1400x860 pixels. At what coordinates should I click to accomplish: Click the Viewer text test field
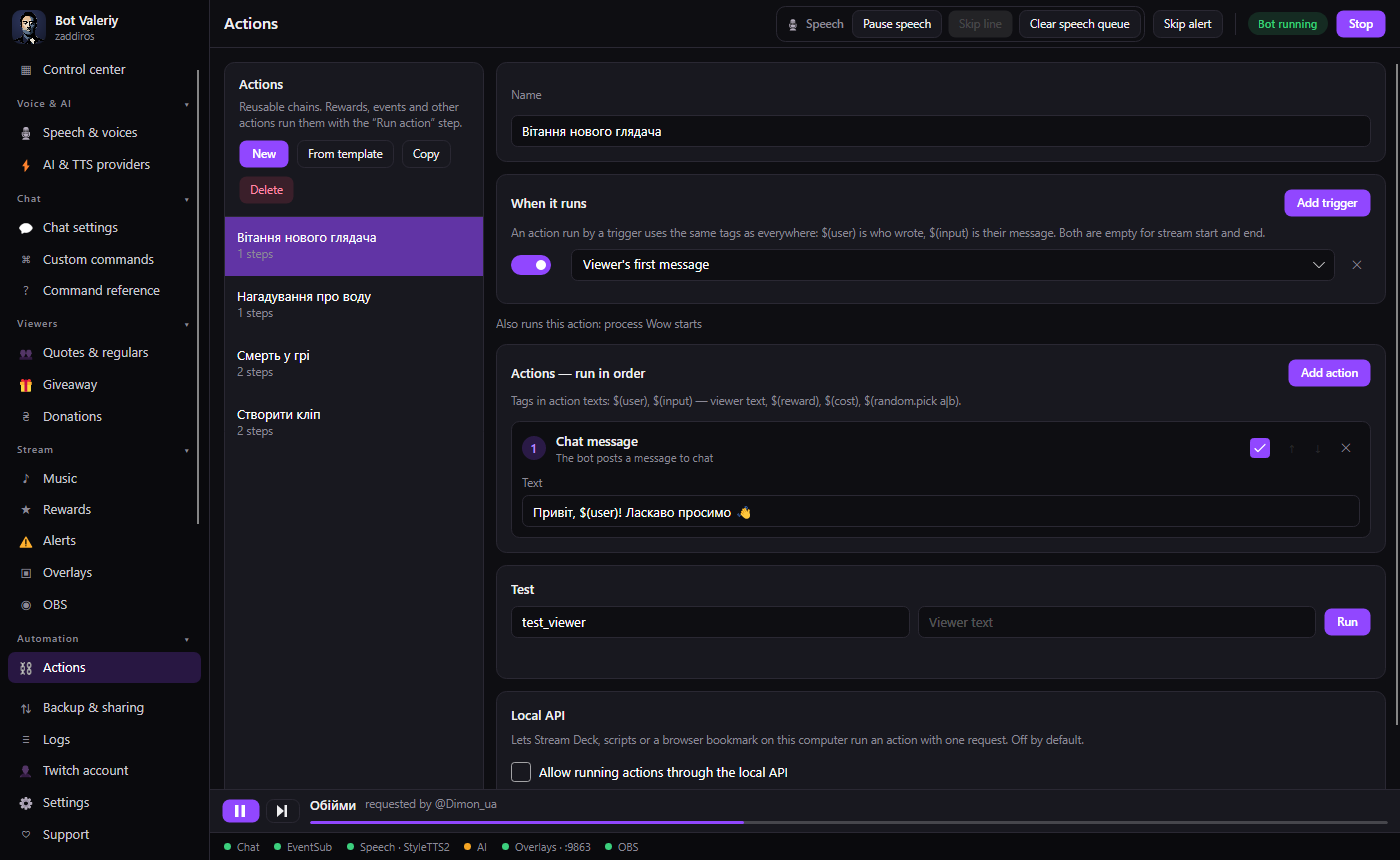click(1117, 622)
